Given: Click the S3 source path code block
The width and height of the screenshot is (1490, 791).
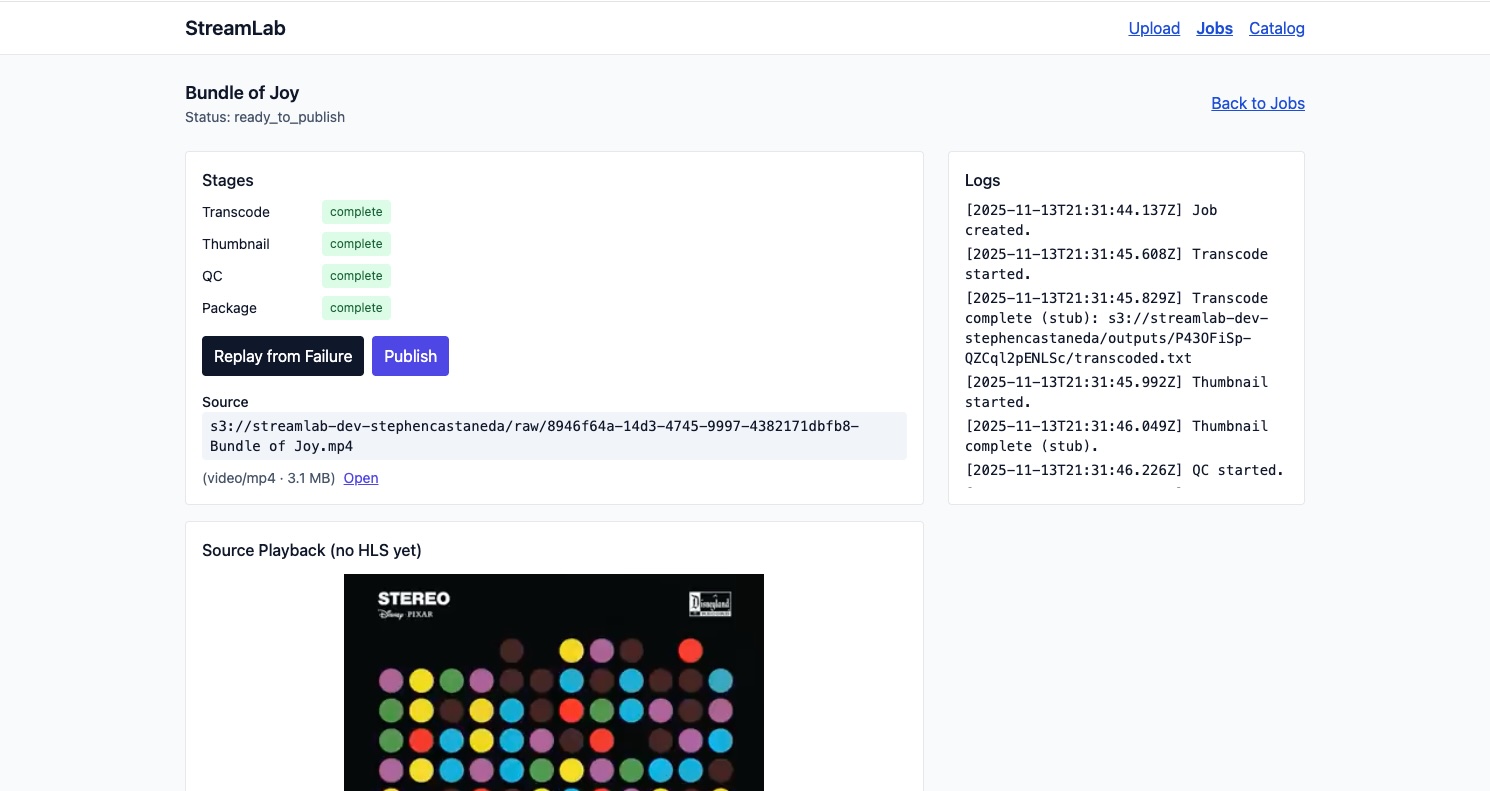Looking at the screenshot, I should pyautogui.click(x=554, y=436).
